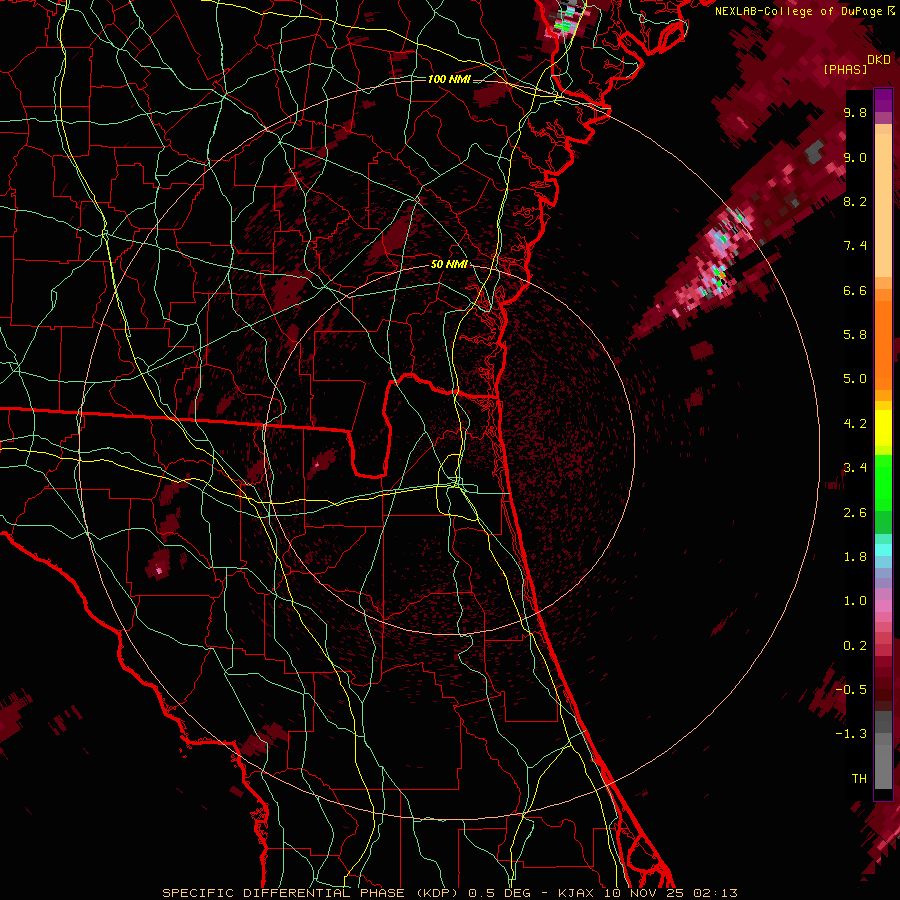Click the 100 NMI range ring label

[449, 79]
